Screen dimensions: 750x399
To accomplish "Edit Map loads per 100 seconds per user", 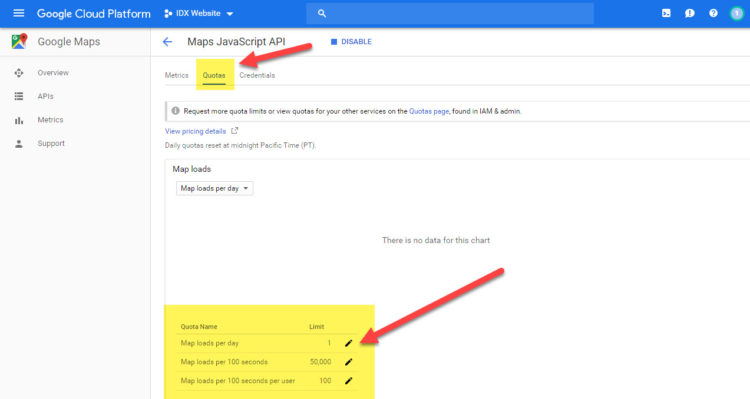I will tap(349, 381).
